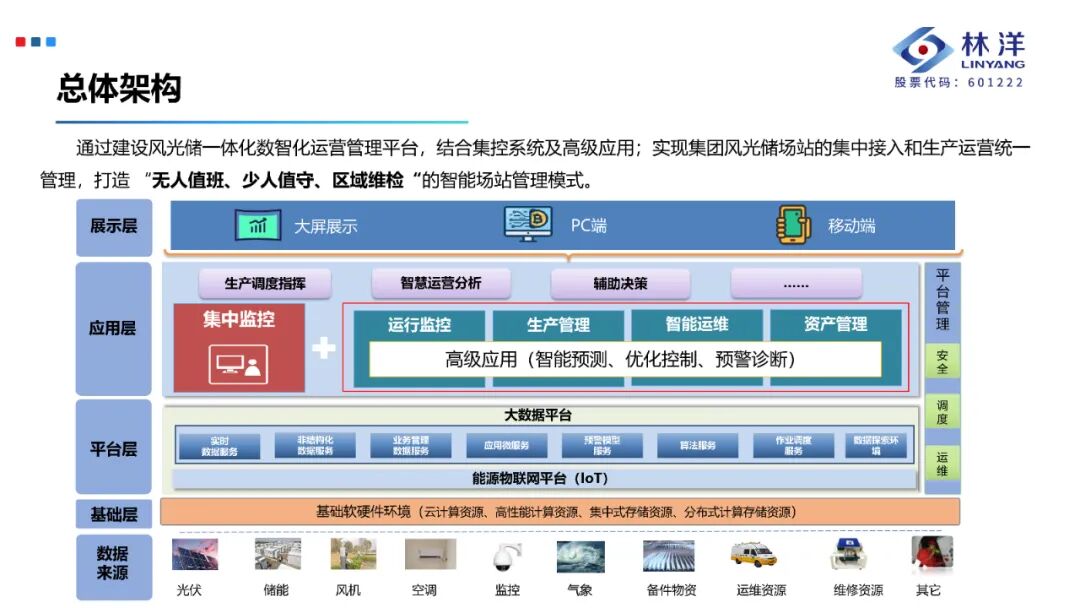1080x608 pixels.
Task: Click the white plus sign beside 集中监控
Action: tap(324, 348)
